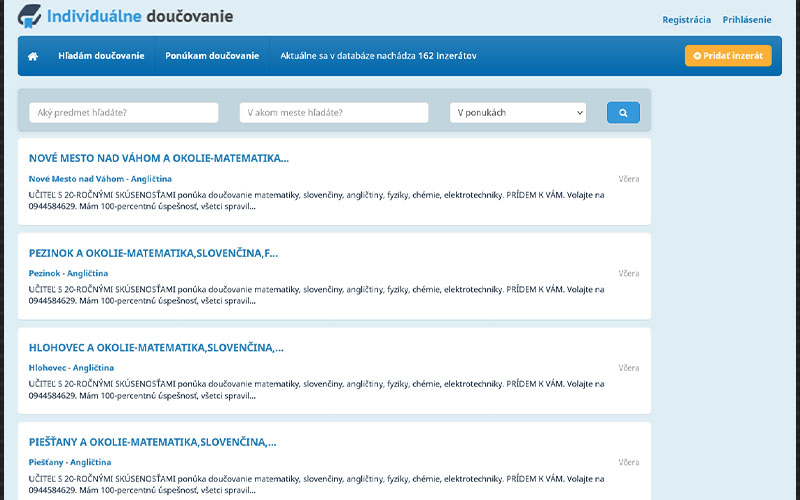Open the 'V ponukách' dropdown
Screen dimensions: 800x500
[x=517, y=113]
